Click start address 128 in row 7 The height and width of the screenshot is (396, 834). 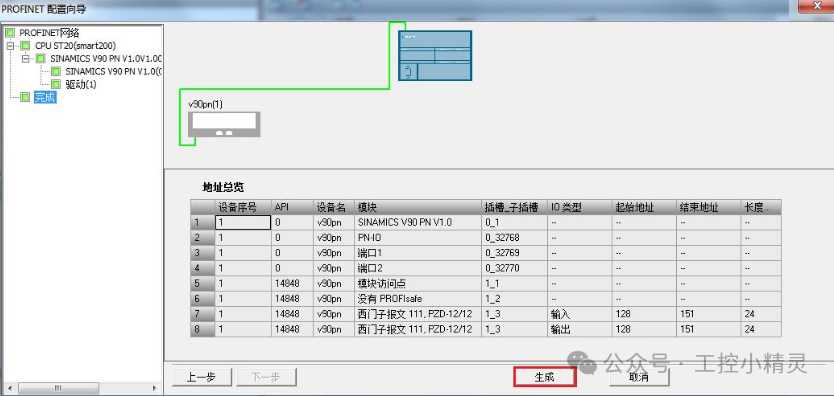(644, 314)
